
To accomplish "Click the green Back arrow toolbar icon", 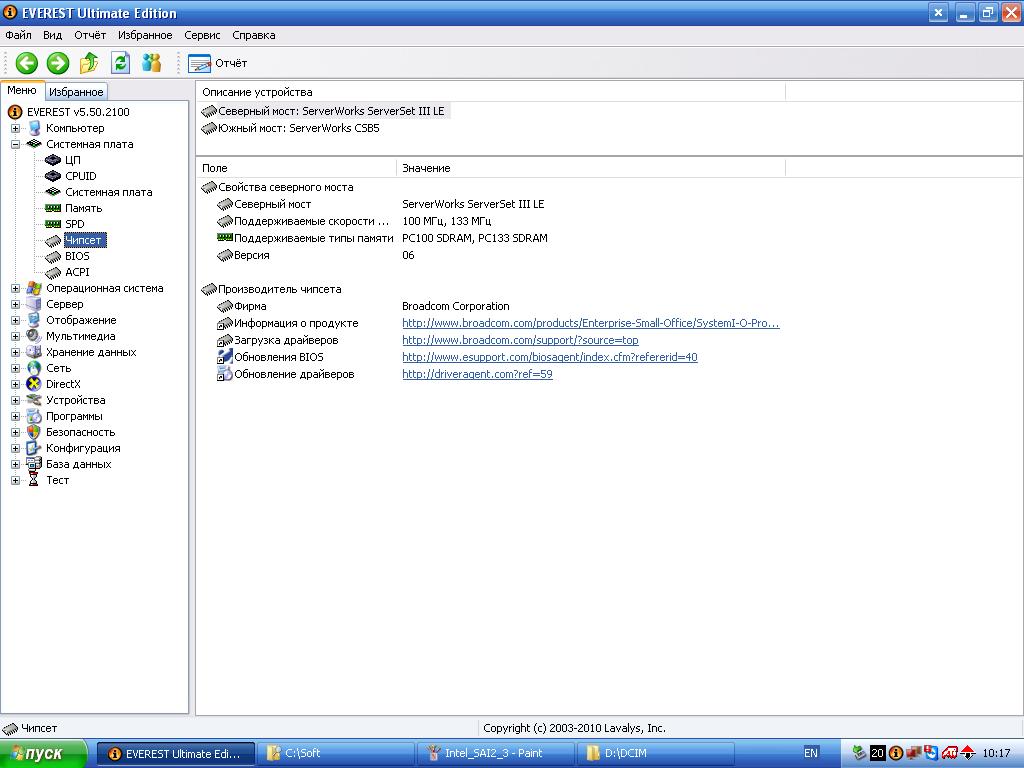I will pyautogui.click(x=27, y=63).
